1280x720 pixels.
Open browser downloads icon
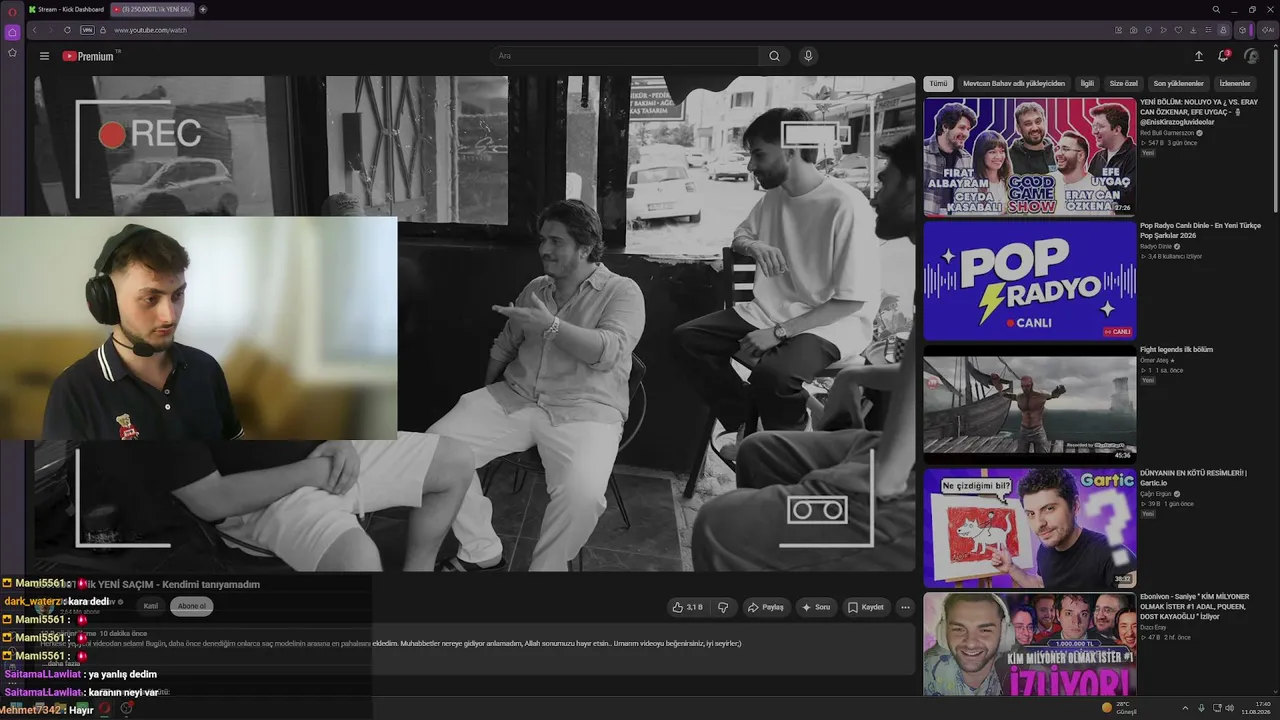[1193, 30]
